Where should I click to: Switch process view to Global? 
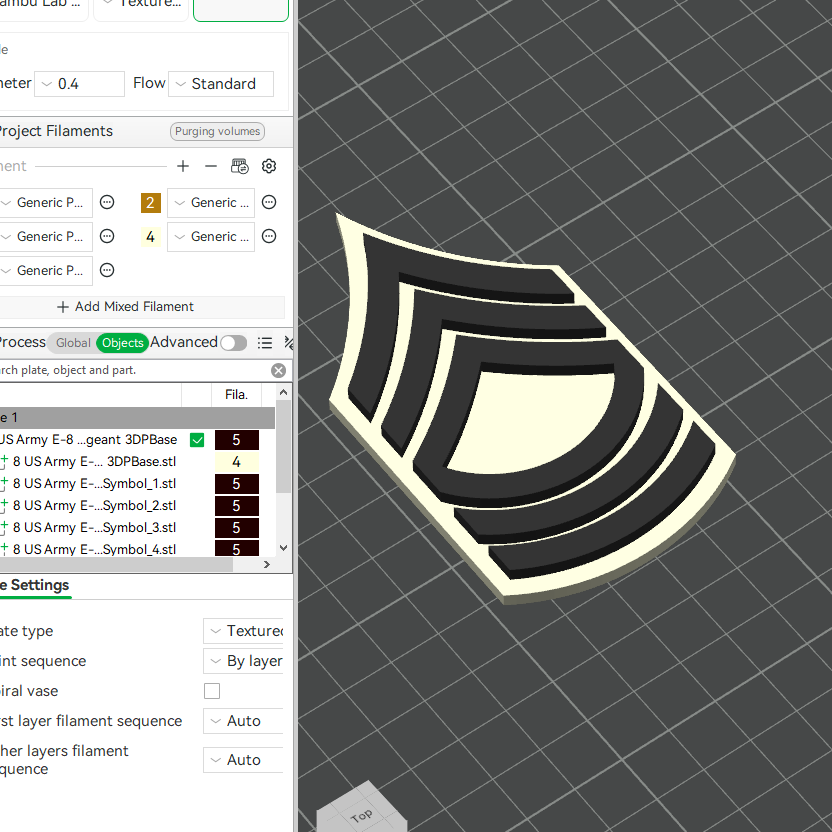pyautogui.click(x=73, y=343)
